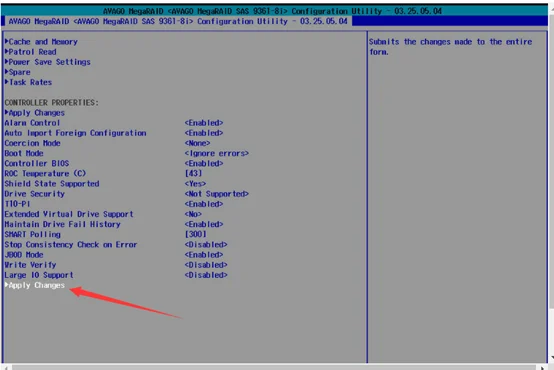Screen dimensions: 554x370
Task: Toggle Write Verify Disabled value
Action: [206, 265]
